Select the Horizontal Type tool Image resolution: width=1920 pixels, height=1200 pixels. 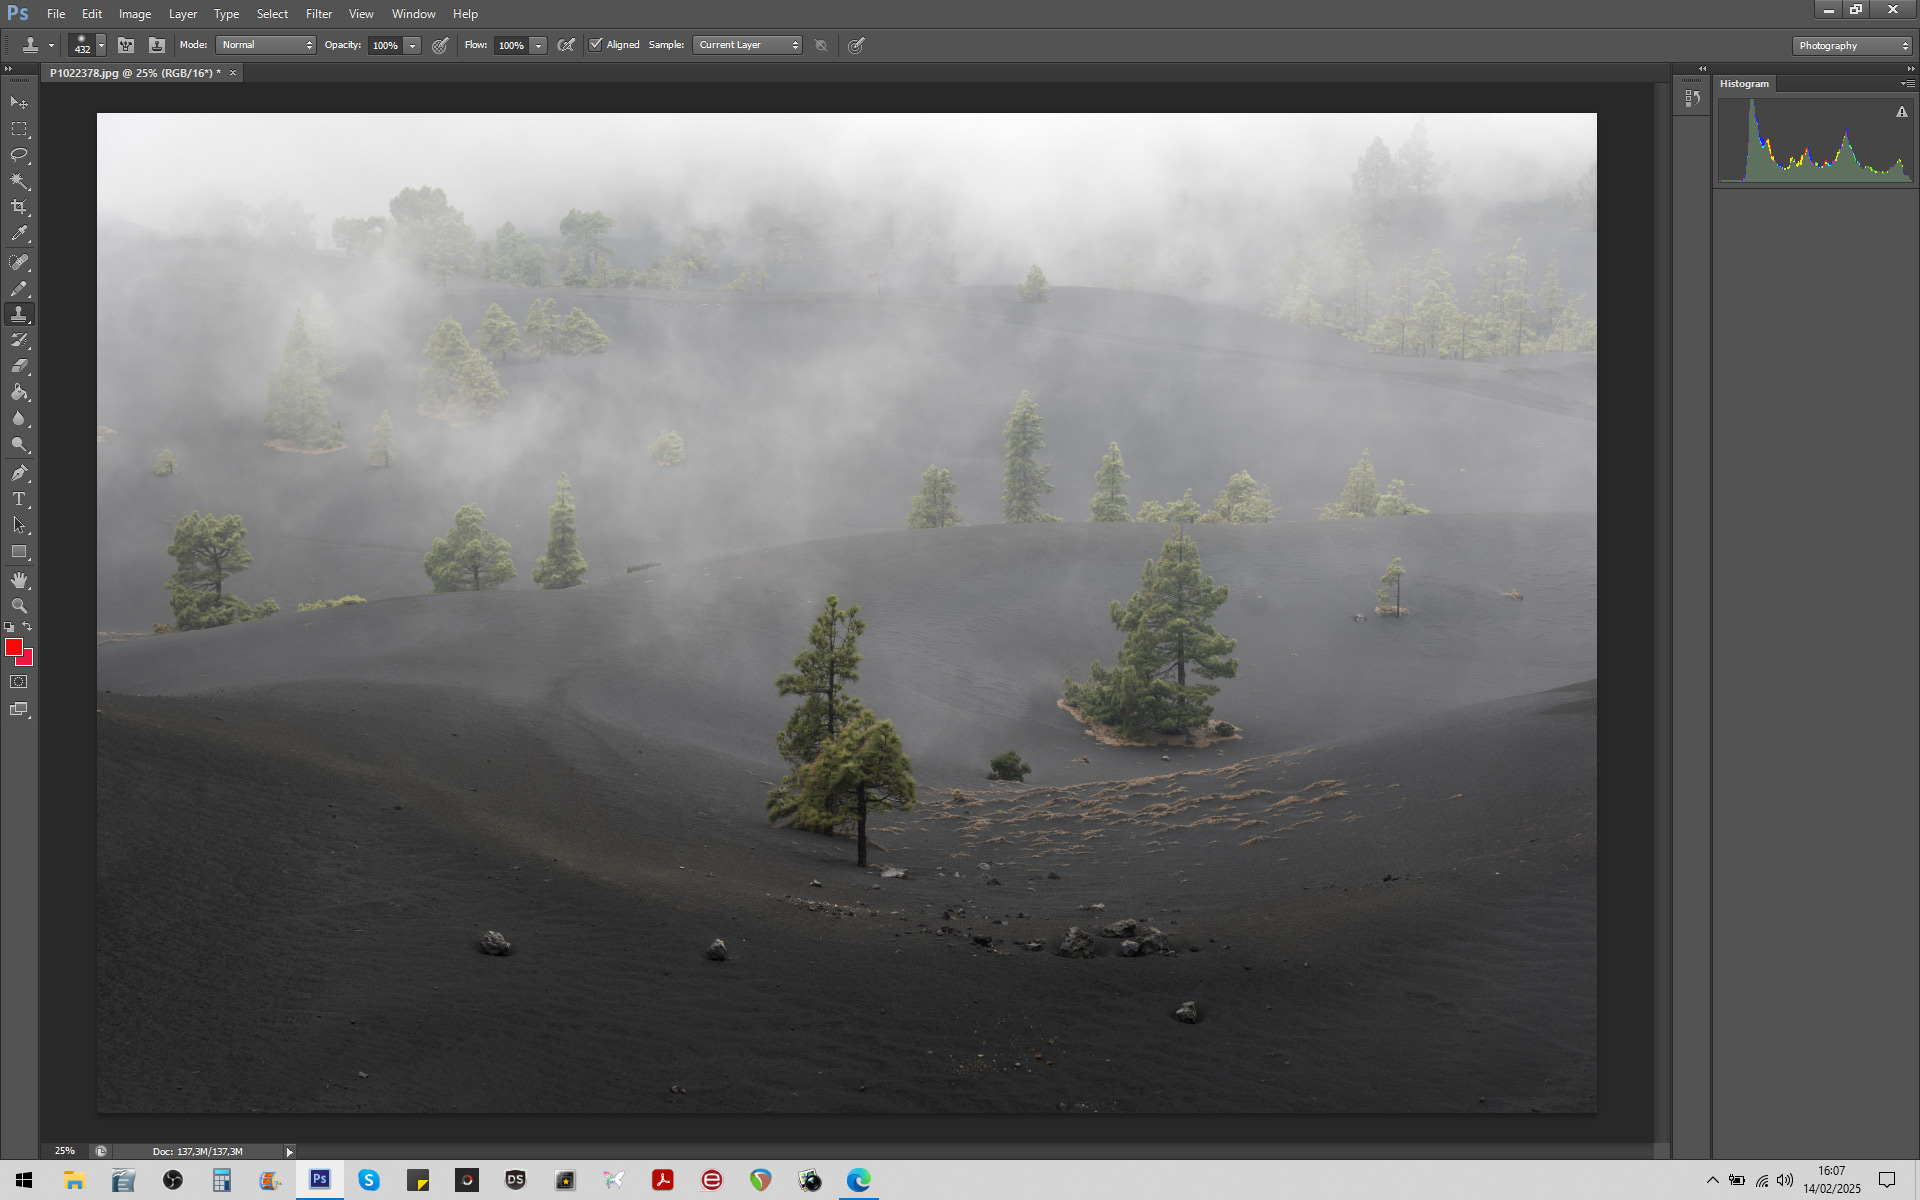(19, 499)
